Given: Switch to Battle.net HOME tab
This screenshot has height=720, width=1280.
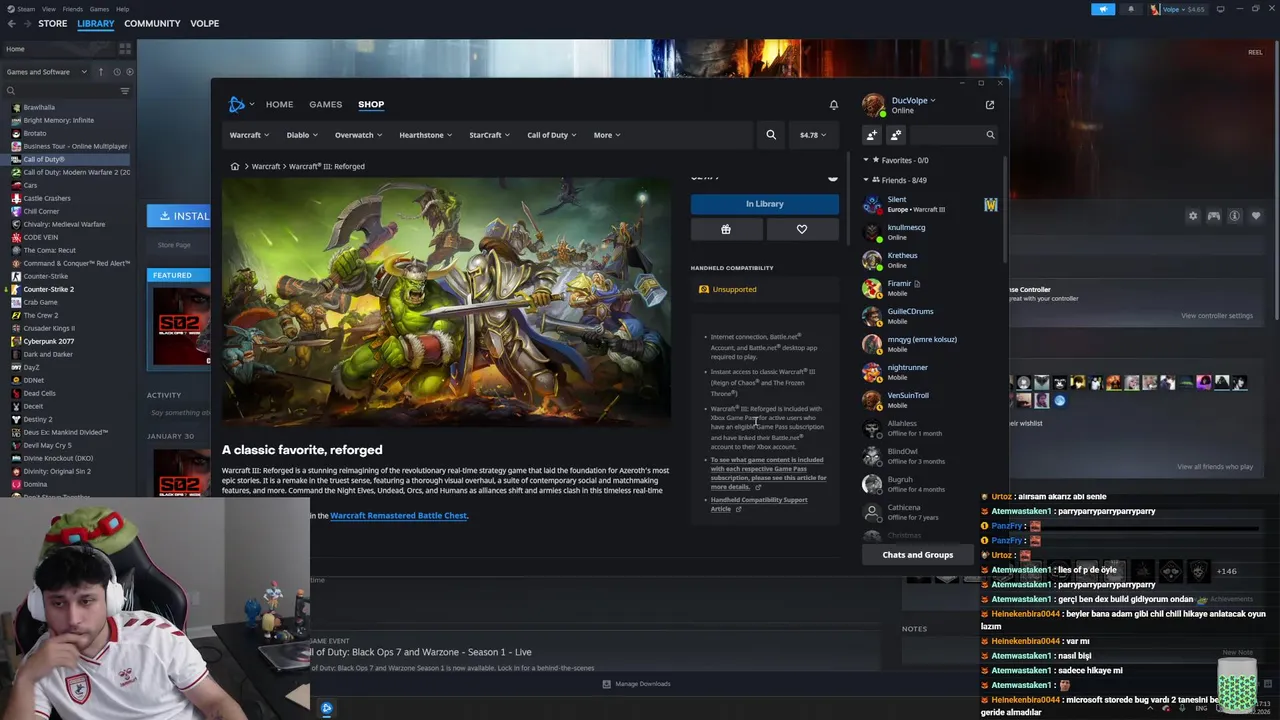Looking at the screenshot, I should tap(279, 104).
